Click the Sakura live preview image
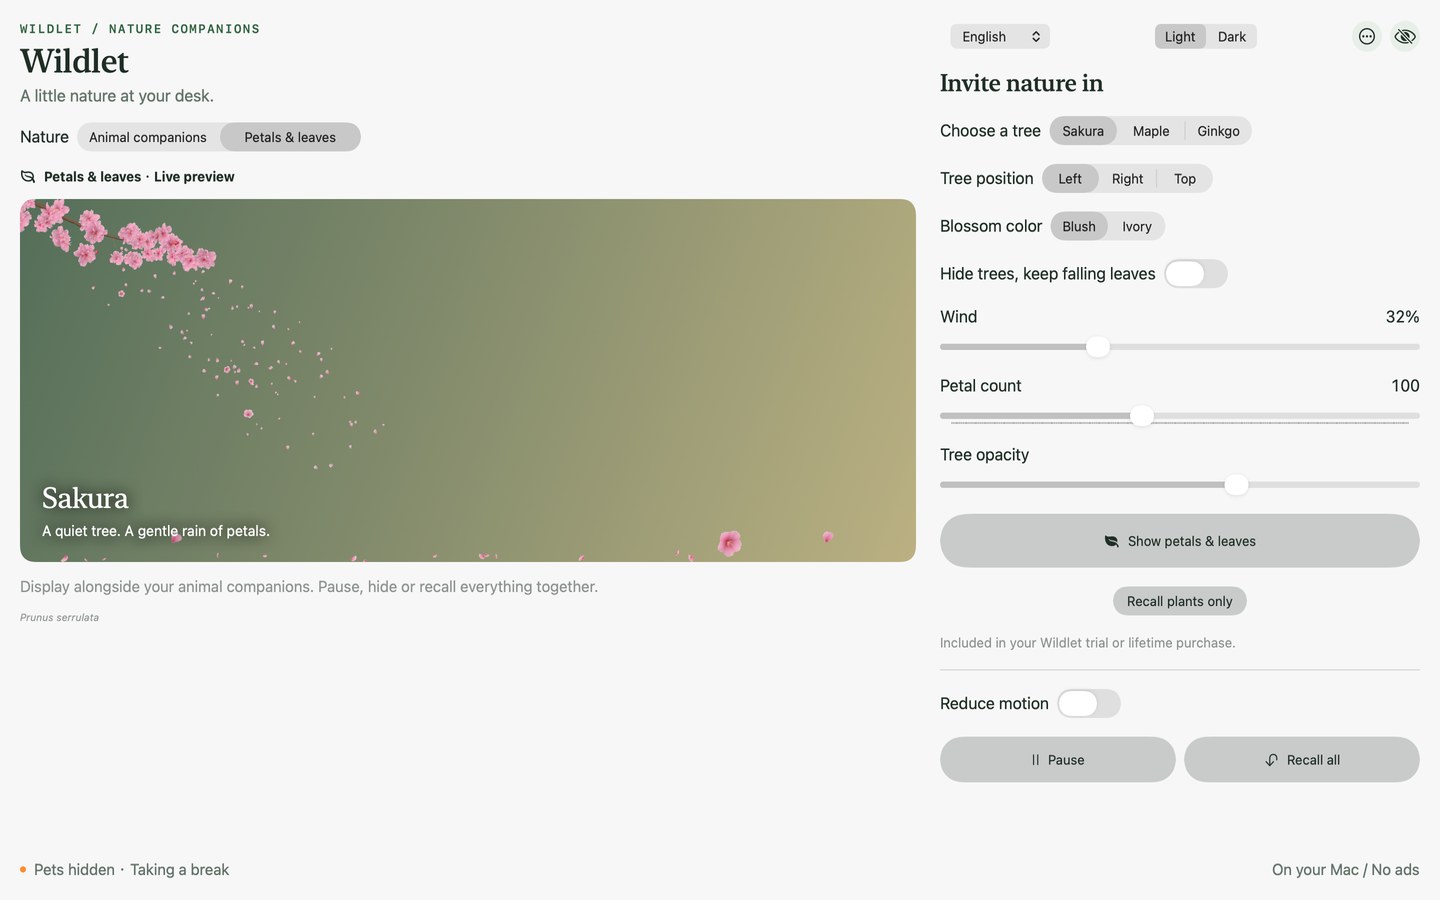The width and height of the screenshot is (1440, 900). (x=468, y=380)
